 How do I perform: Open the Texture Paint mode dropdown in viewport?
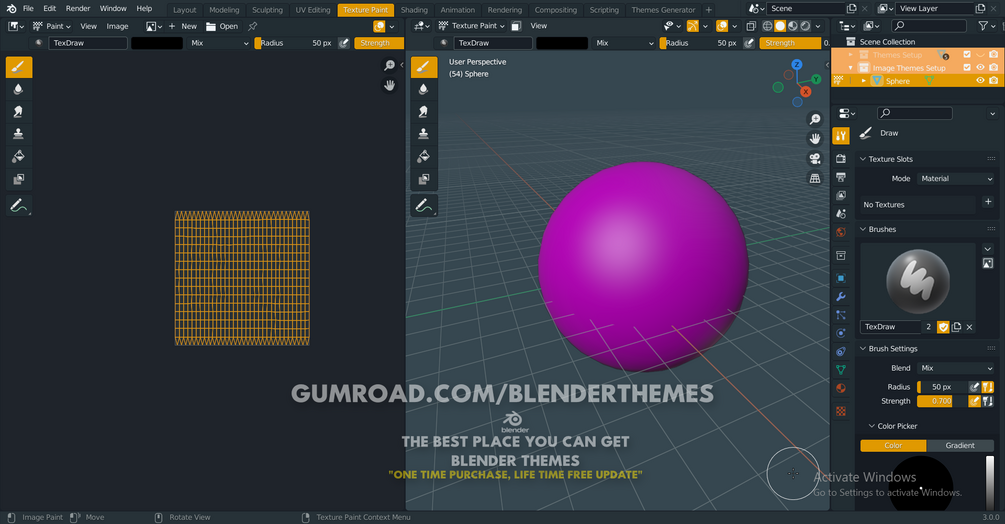[x=472, y=26]
